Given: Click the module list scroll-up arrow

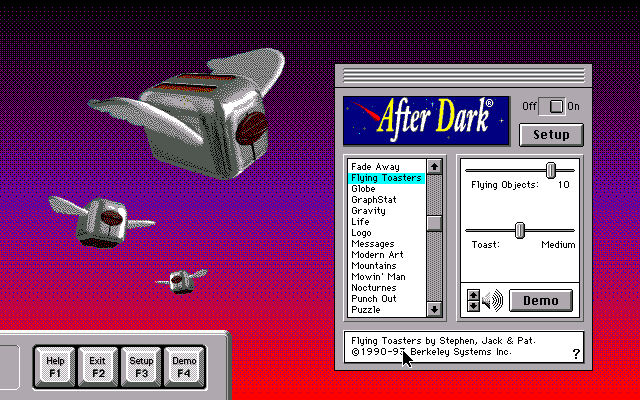Looking at the screenshot, I should coord(434,167).
